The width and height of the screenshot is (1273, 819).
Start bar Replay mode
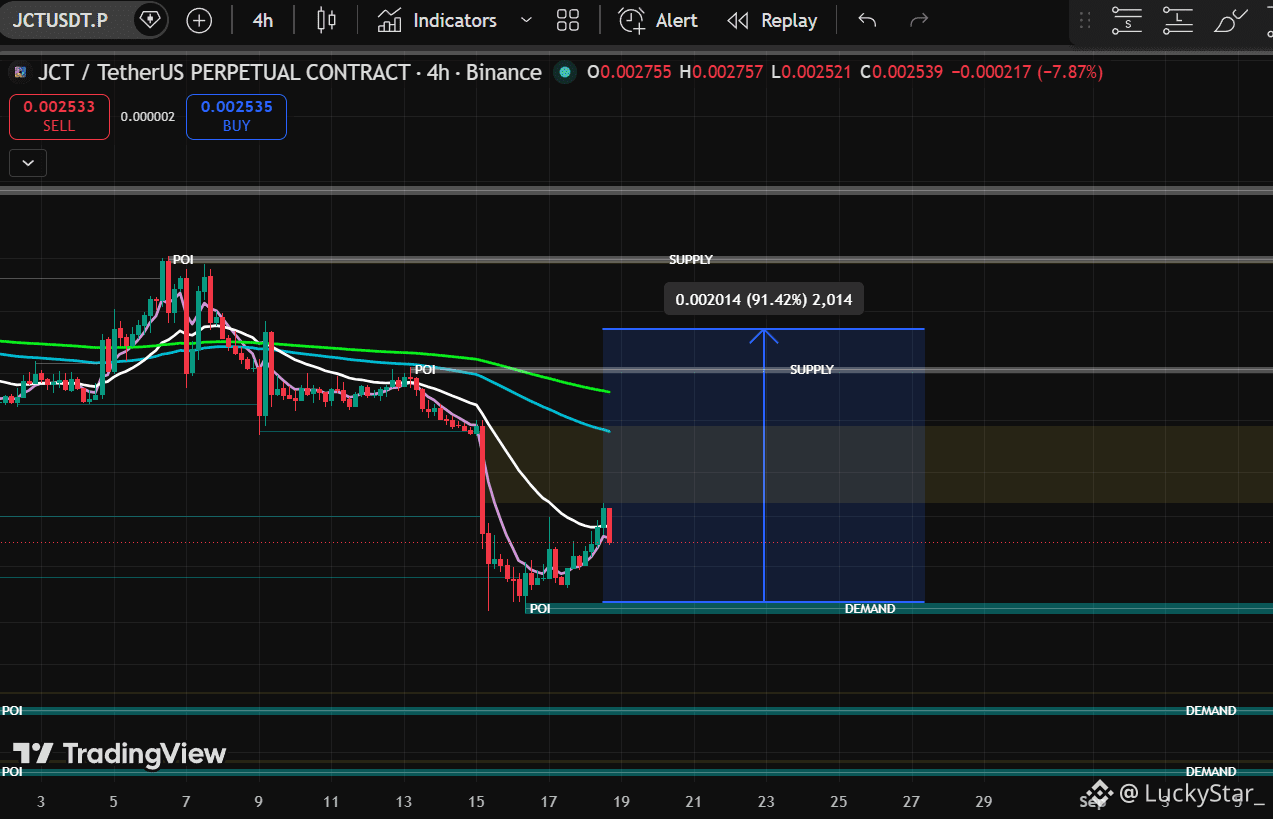coord(772,20)
